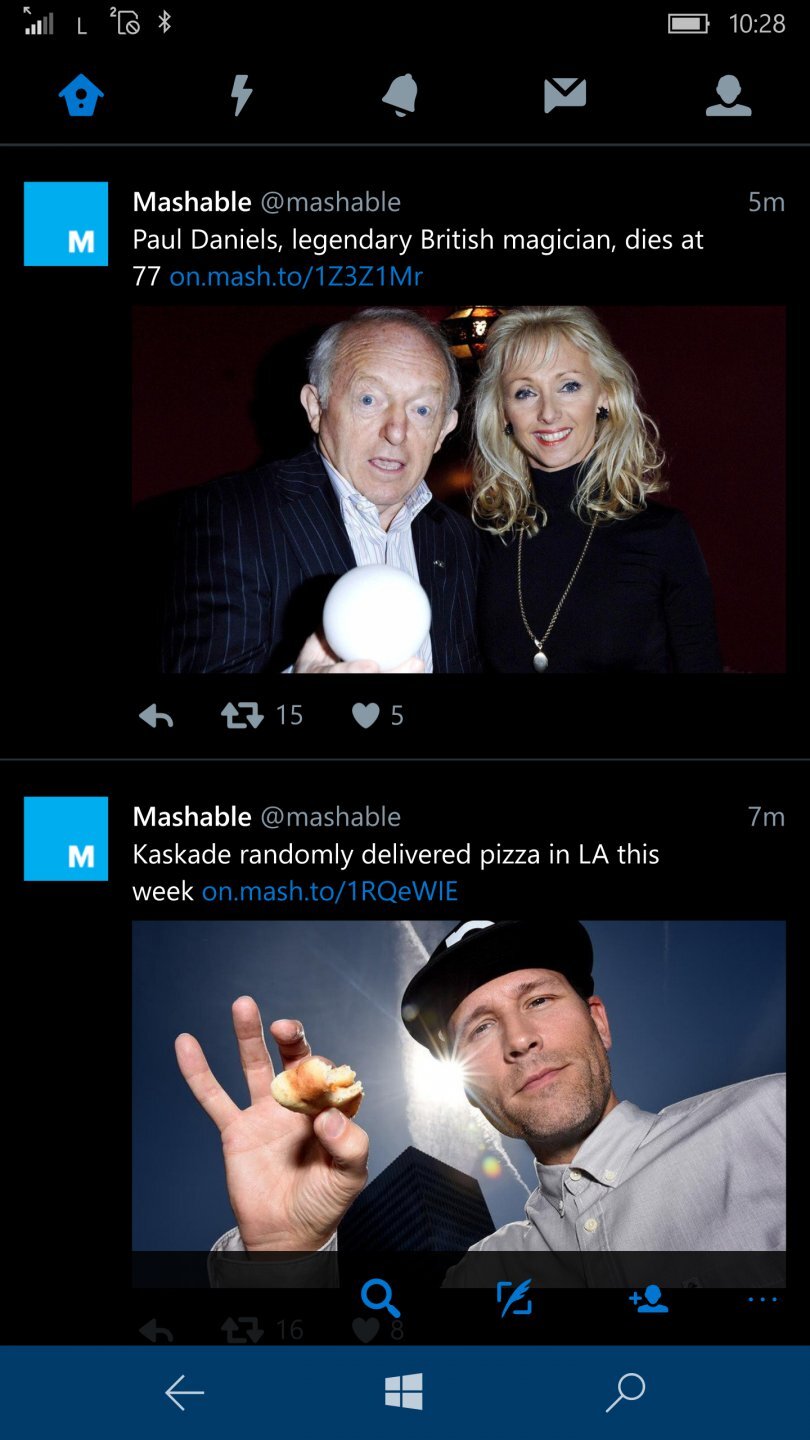This screenshot has height=1440, width=810.
Task: Like the Paul Daniels tweet
Action: [x=367, y=715]
